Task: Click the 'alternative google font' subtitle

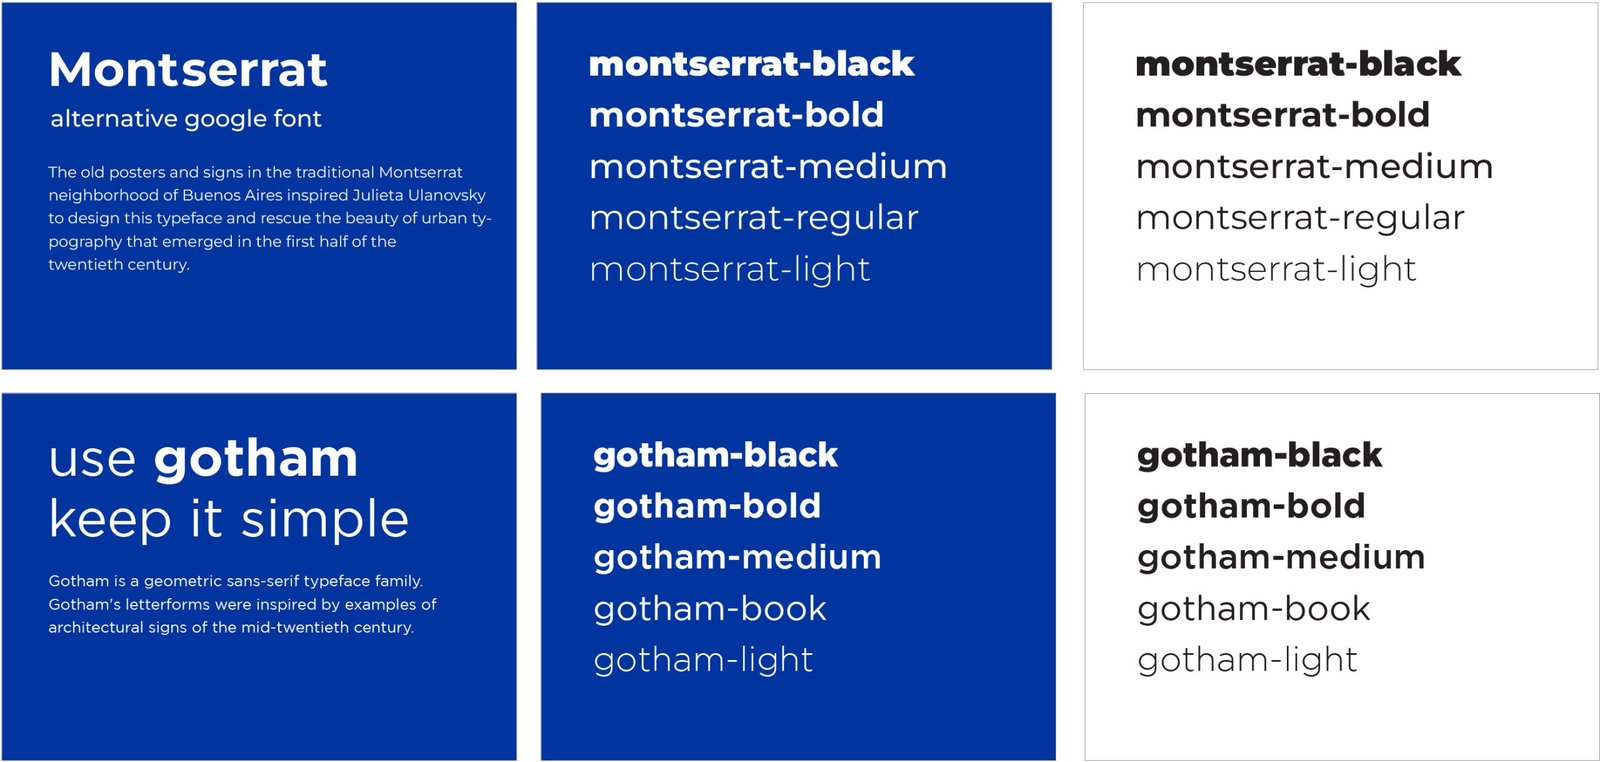Action: click(x=186, y=119)
